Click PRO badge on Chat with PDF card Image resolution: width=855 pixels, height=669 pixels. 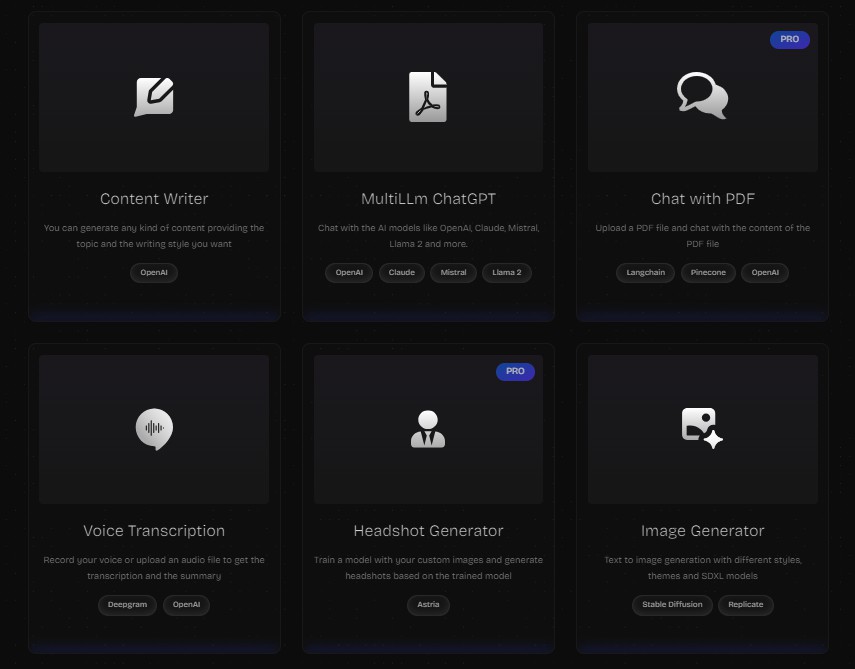(x=790, y=39)
